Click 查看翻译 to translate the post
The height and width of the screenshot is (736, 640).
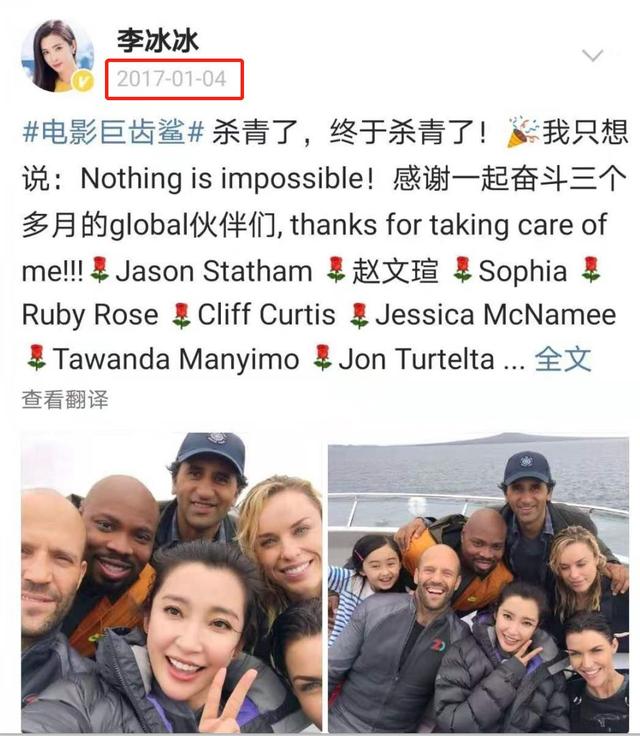[x=65, y=400]
